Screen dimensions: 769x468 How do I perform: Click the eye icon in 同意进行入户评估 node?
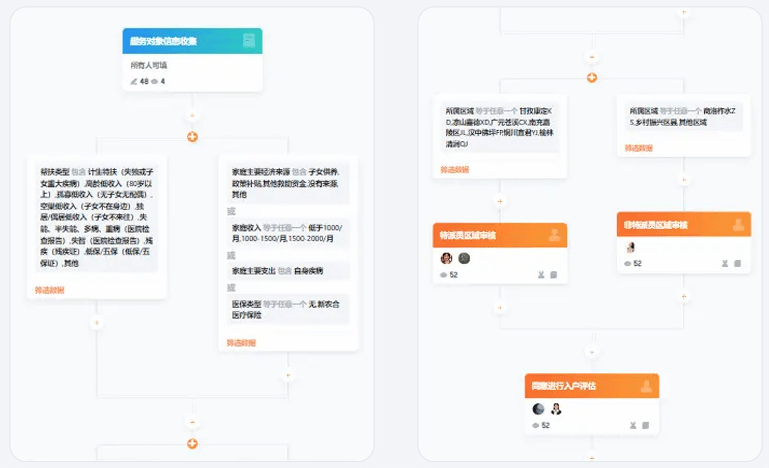pos(537,425)
